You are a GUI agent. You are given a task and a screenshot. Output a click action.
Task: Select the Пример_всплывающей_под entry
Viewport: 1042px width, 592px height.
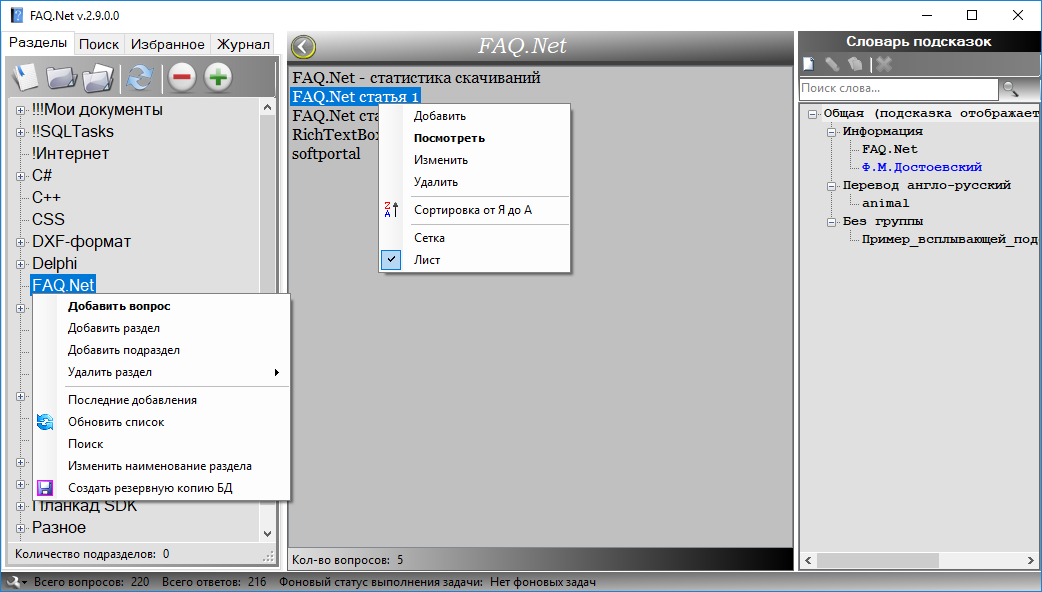click(x=950, y=240)
